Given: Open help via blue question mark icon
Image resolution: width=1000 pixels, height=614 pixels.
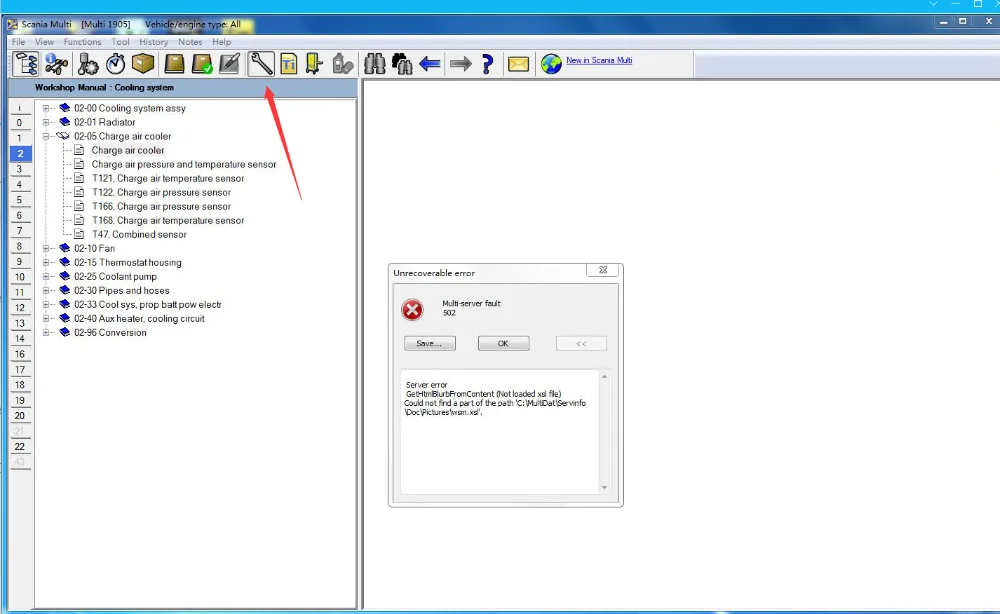Looking at the screenshot, I should (x=488, y=64).
